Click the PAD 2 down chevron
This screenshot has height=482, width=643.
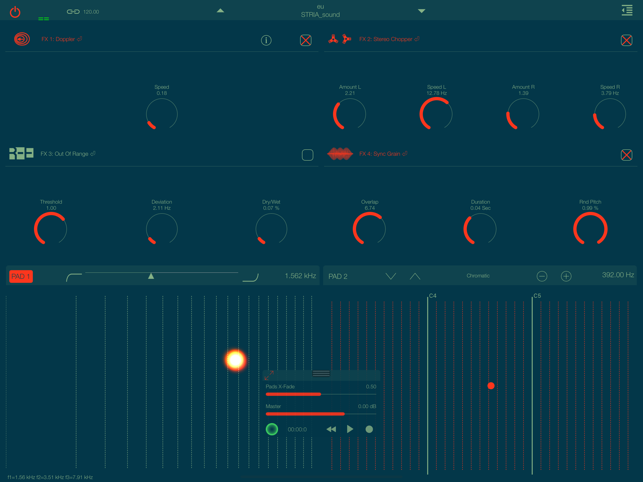[391, 276]
